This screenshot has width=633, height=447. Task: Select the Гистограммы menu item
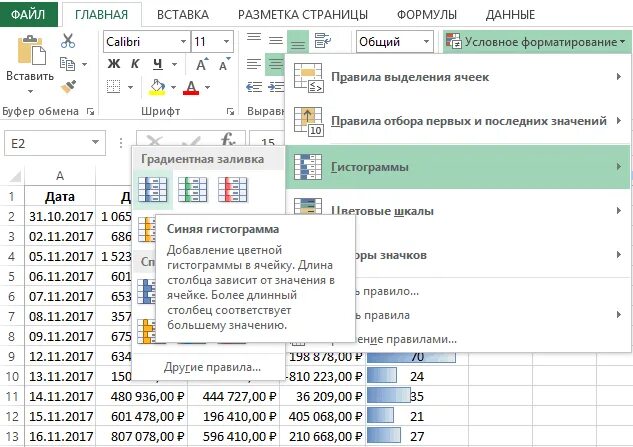(x=458, y=167)
